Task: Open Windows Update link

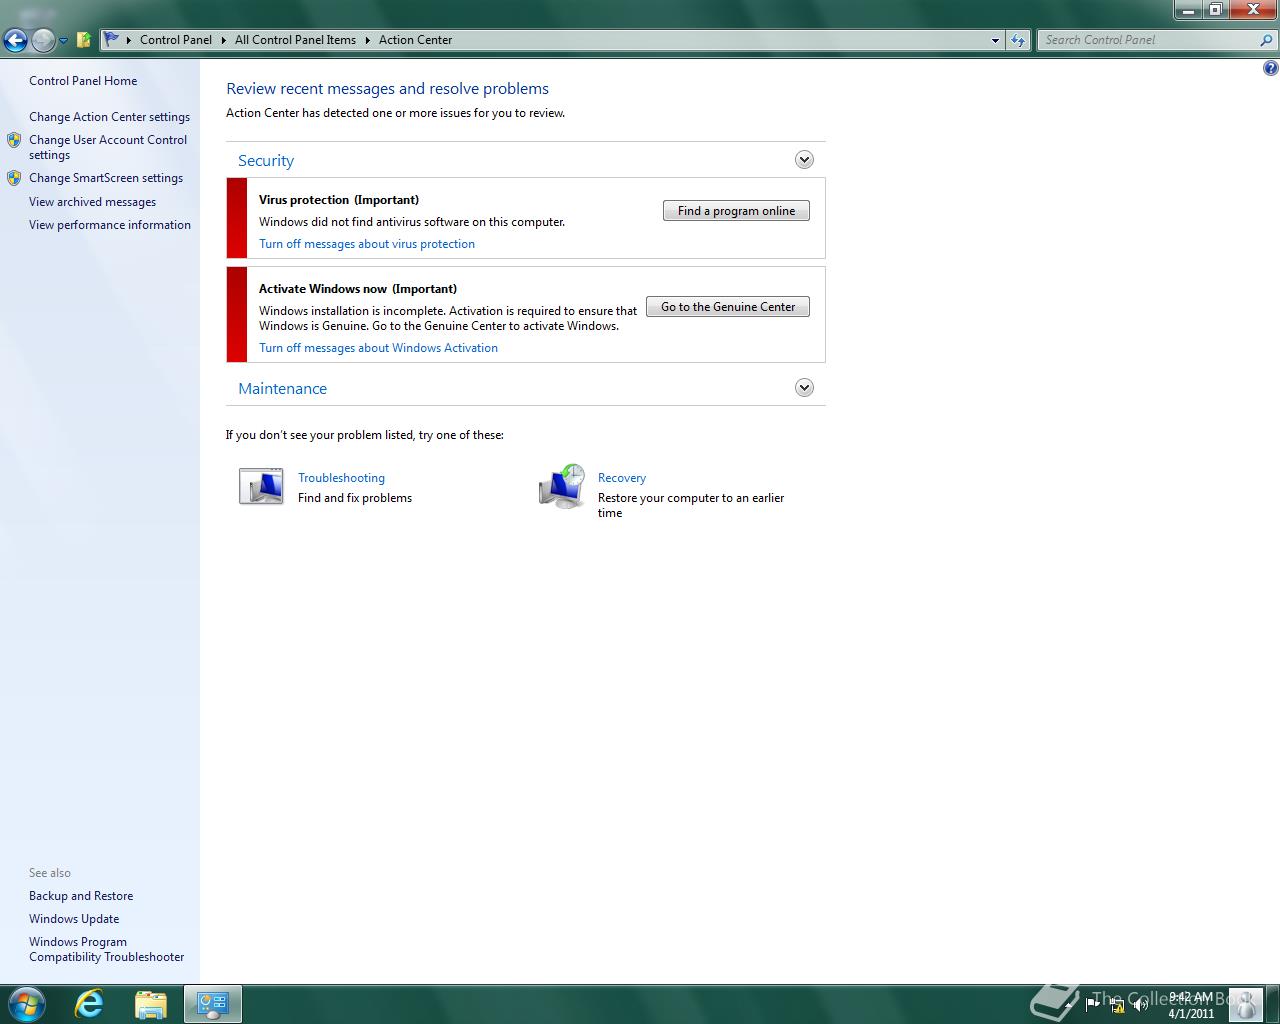Action: click(74, 919)
